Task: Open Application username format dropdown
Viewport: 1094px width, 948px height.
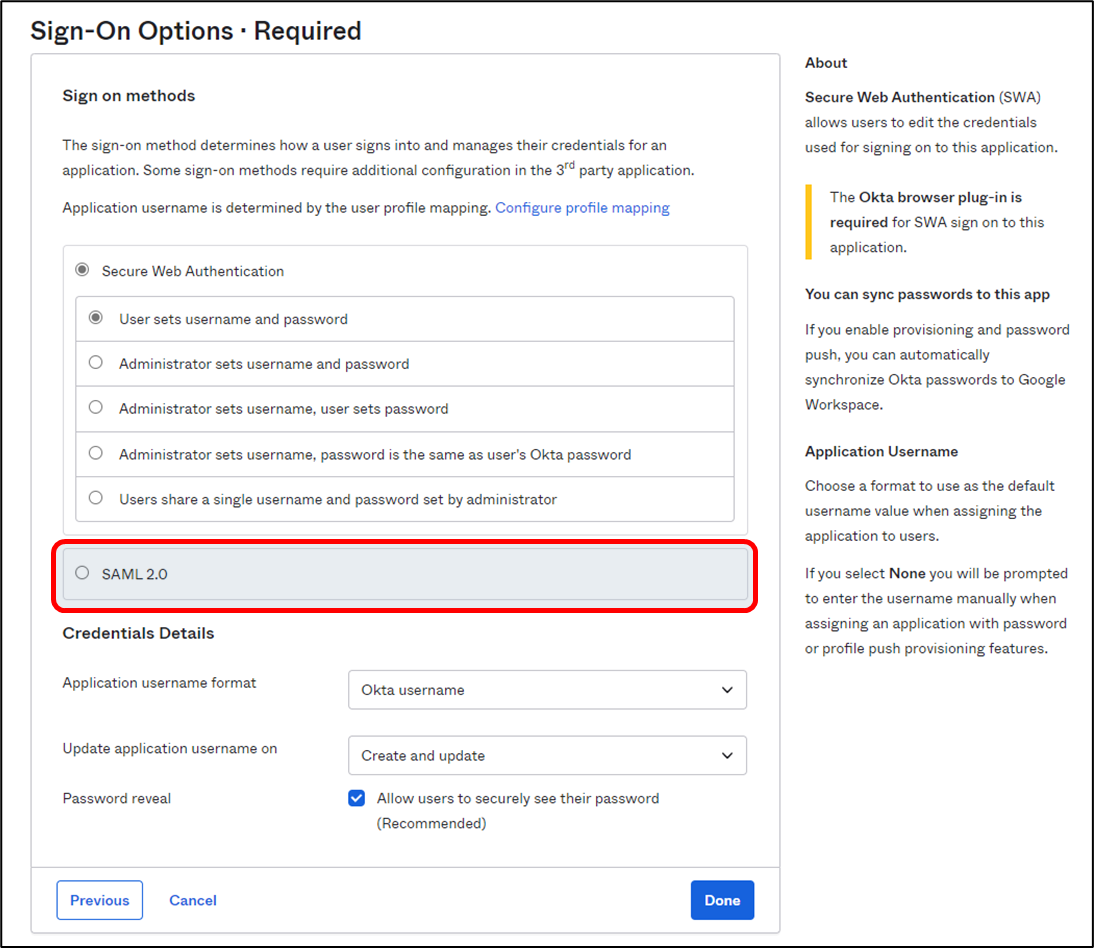Action: (546, 690)
